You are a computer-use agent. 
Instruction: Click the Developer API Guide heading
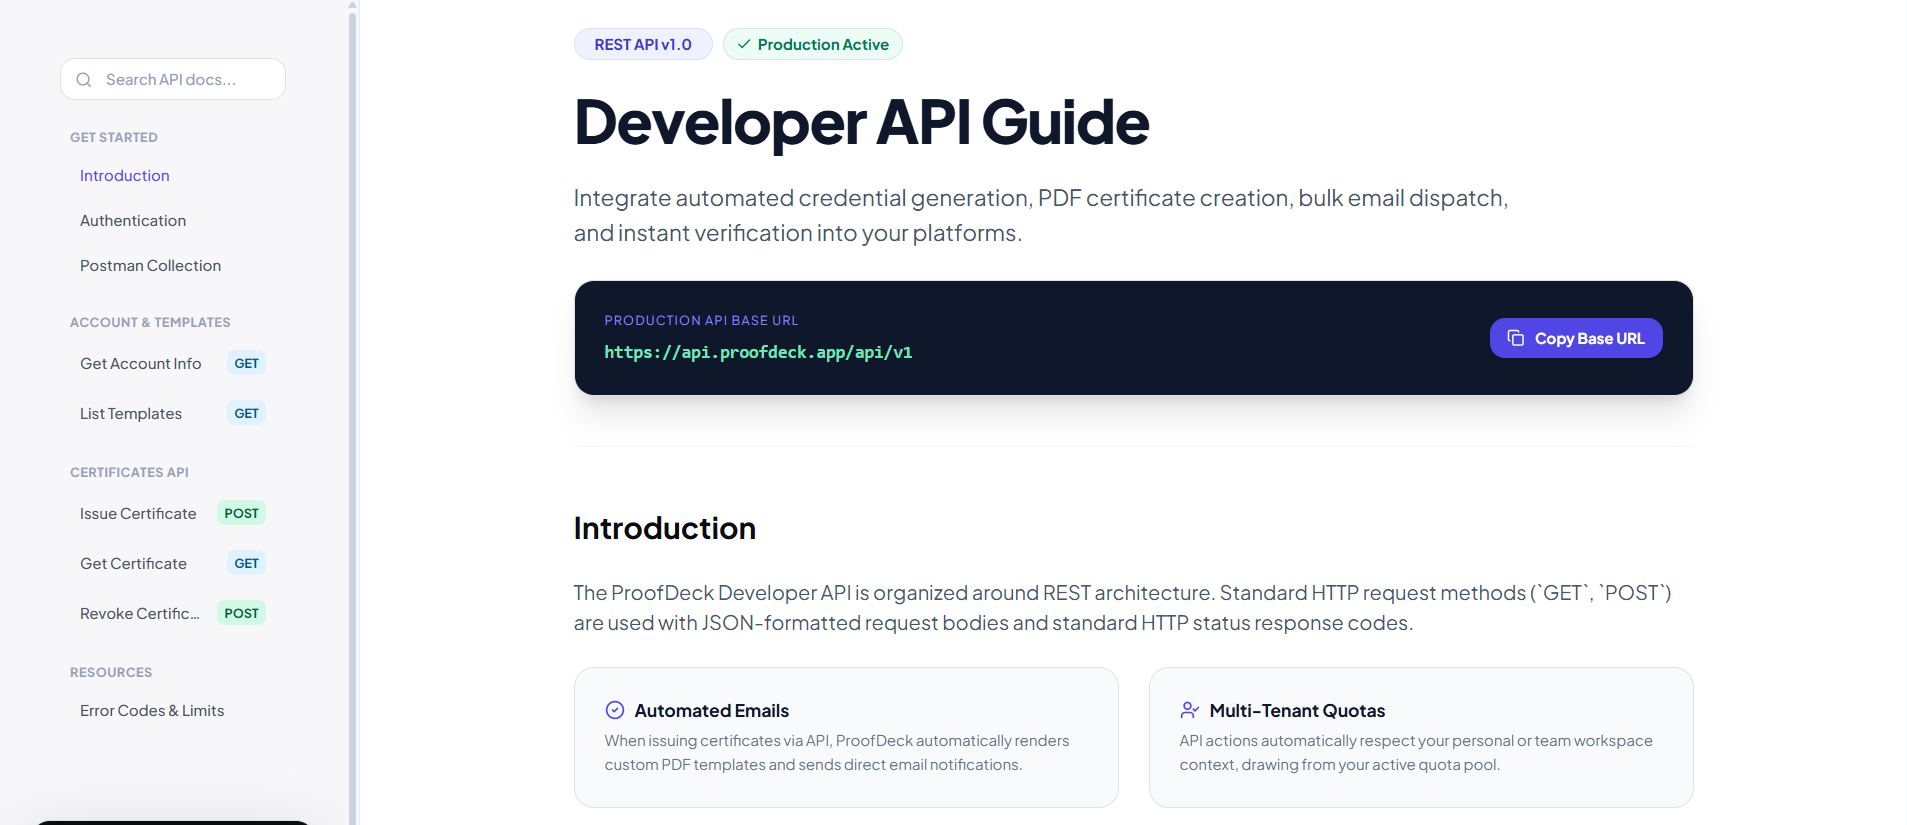(862, 122)
